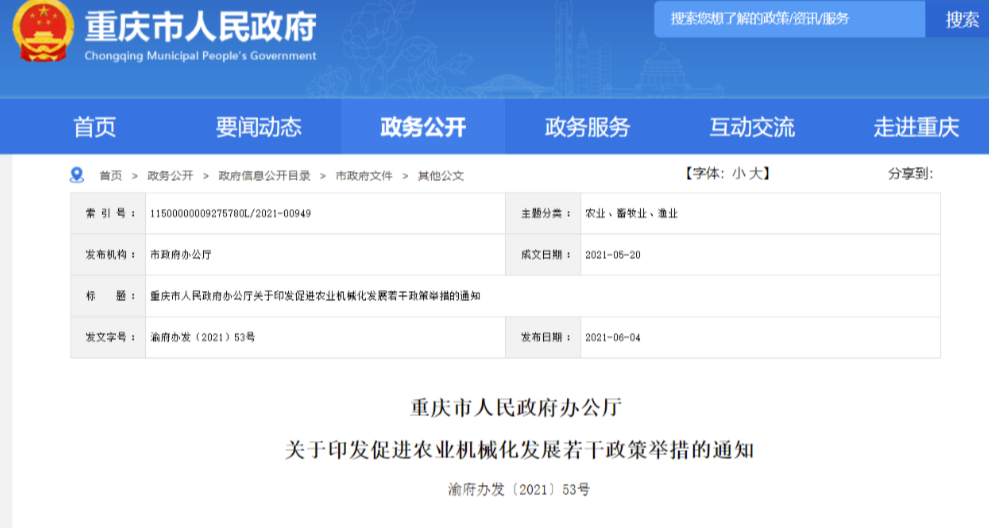Viewport: 989px width, 528px height.
Task: Click the 发布日期 label cell
Action: (x=544, y=337)
